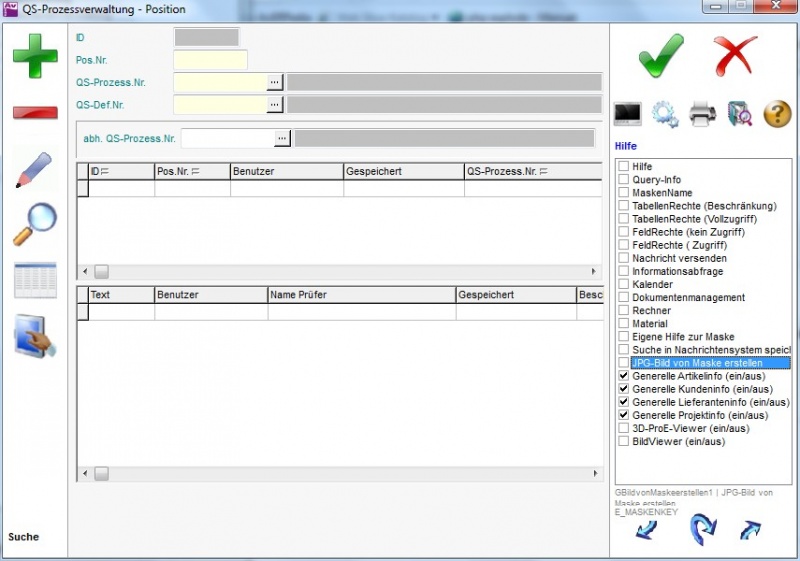Click the printer icon
The height and width of the screenshot is (561, 800).
point(702,114)
